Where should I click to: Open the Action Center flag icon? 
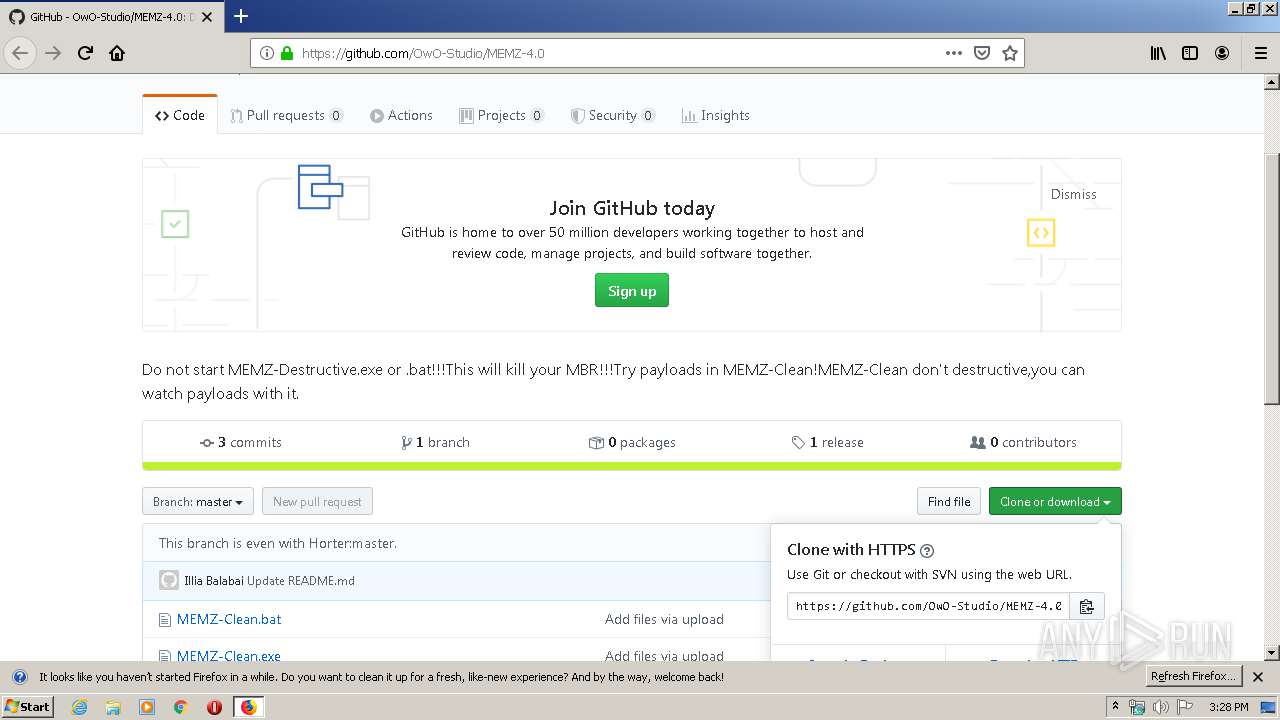[x=1184, y=707]
